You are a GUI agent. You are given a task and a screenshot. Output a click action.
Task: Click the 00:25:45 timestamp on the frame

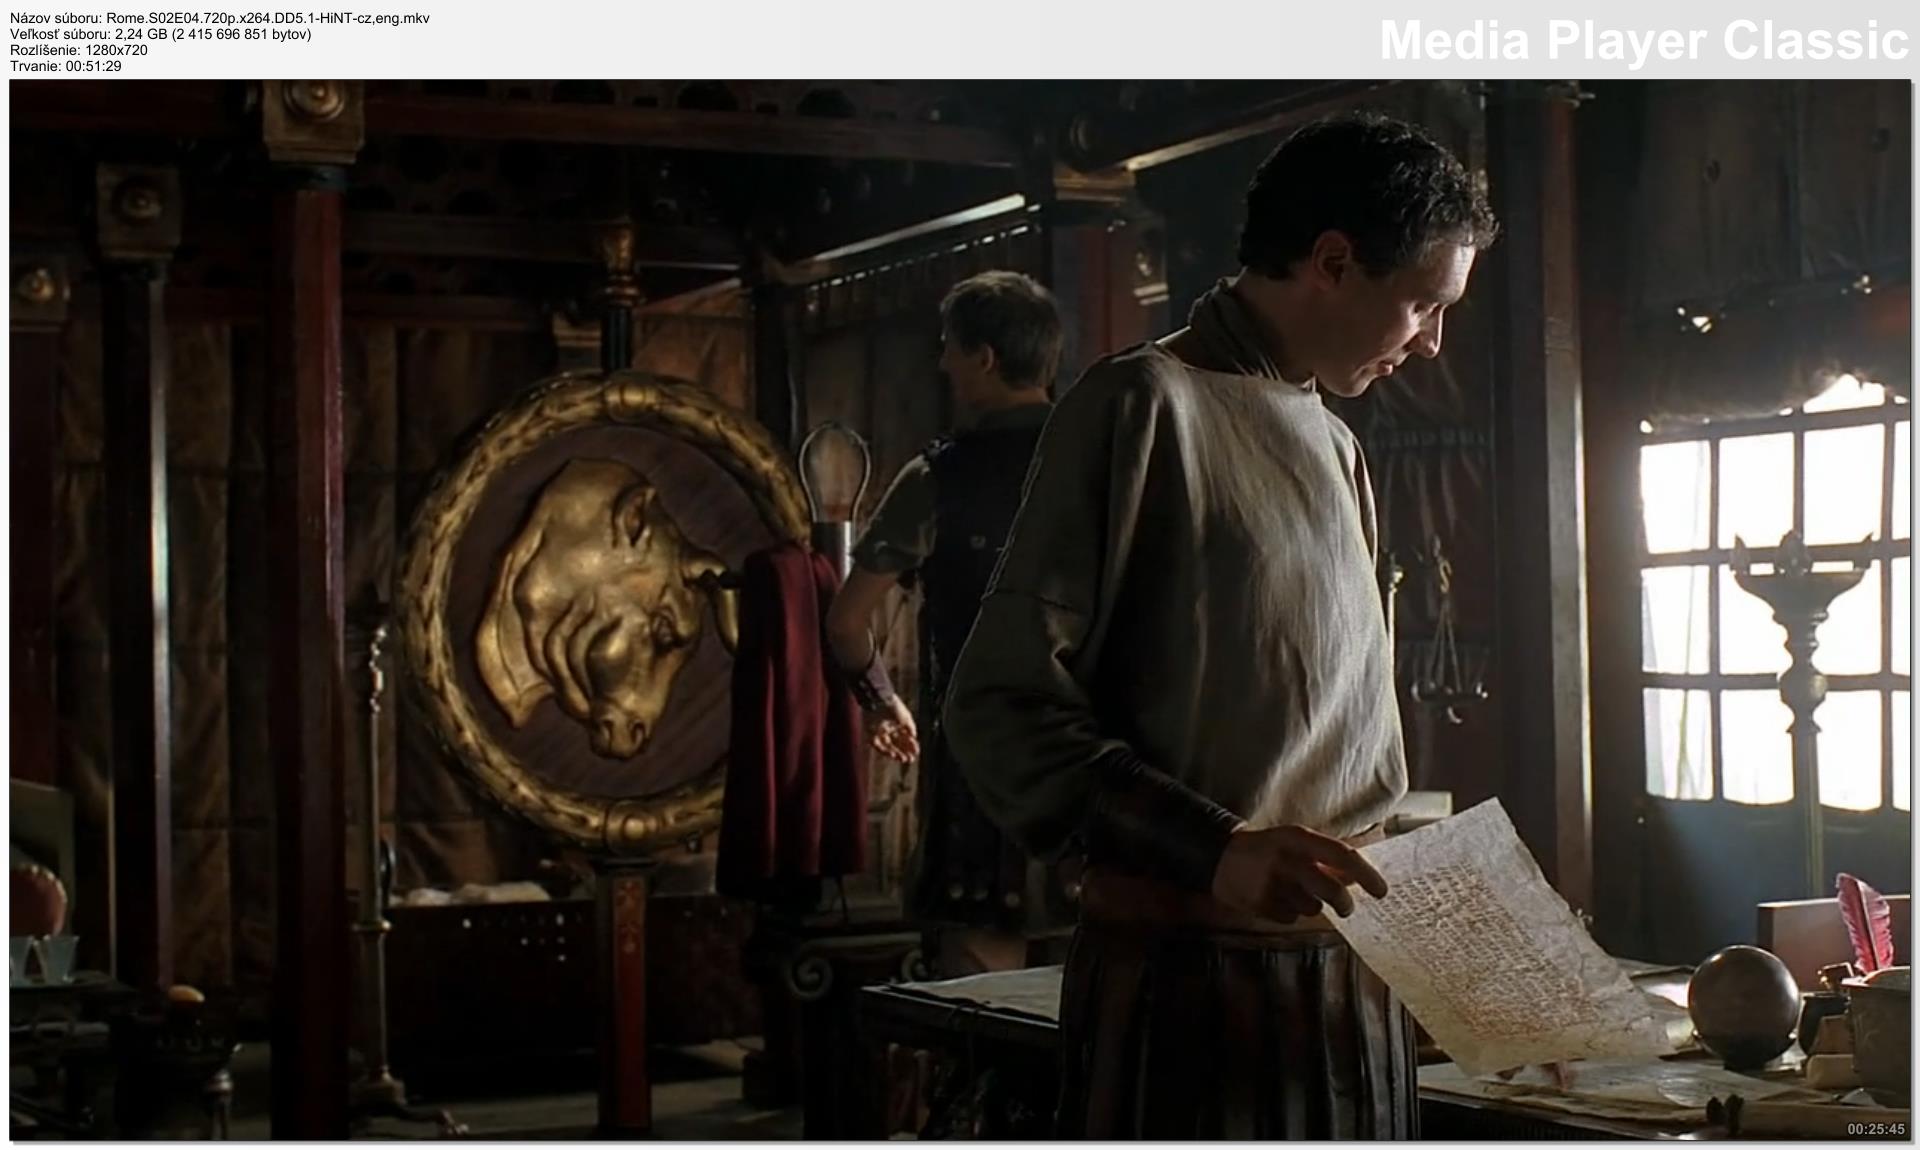coord(1875,1129)
